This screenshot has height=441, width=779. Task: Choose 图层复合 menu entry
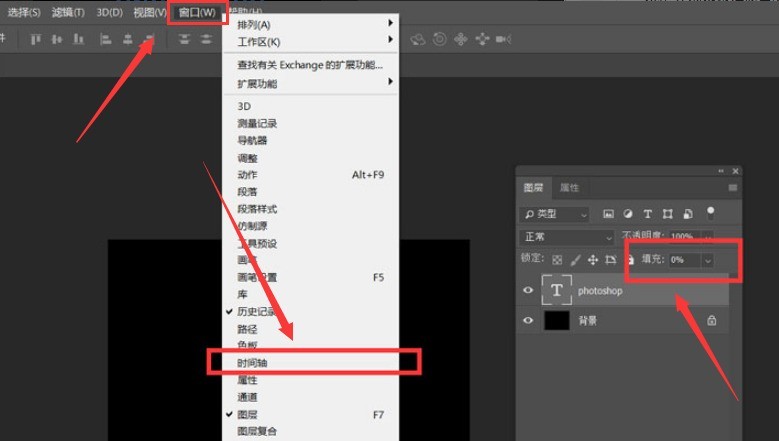(310, 431)
